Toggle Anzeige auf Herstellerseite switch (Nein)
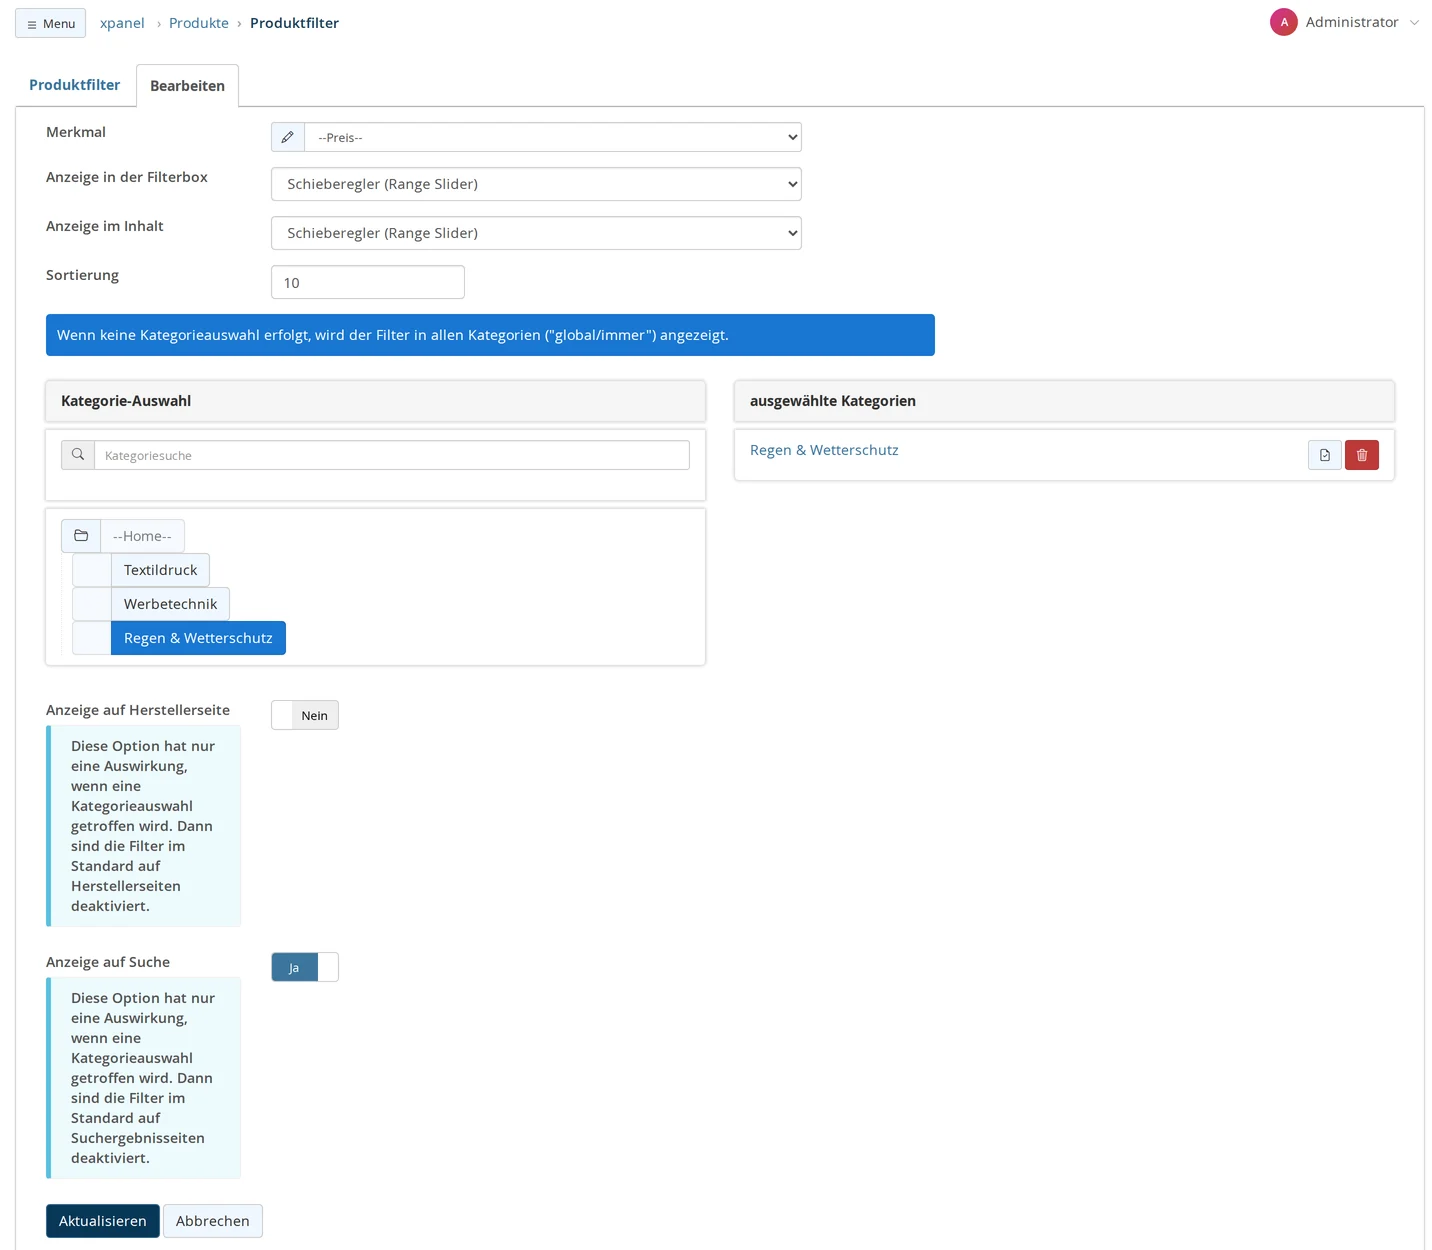The height and width of the screenshot is (1250, 1432). [305, 715]
